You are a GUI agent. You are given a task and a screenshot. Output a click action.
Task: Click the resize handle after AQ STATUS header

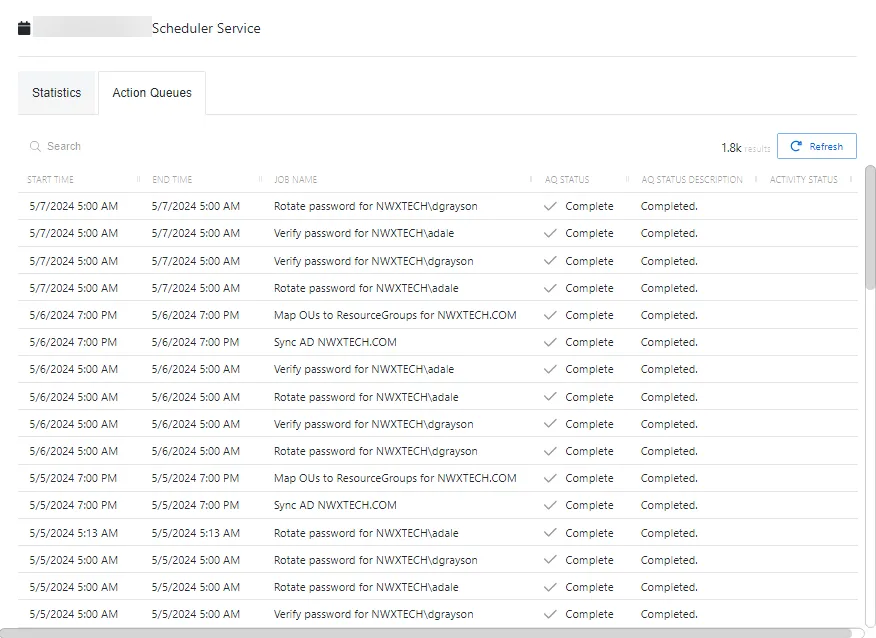(627, 179)
